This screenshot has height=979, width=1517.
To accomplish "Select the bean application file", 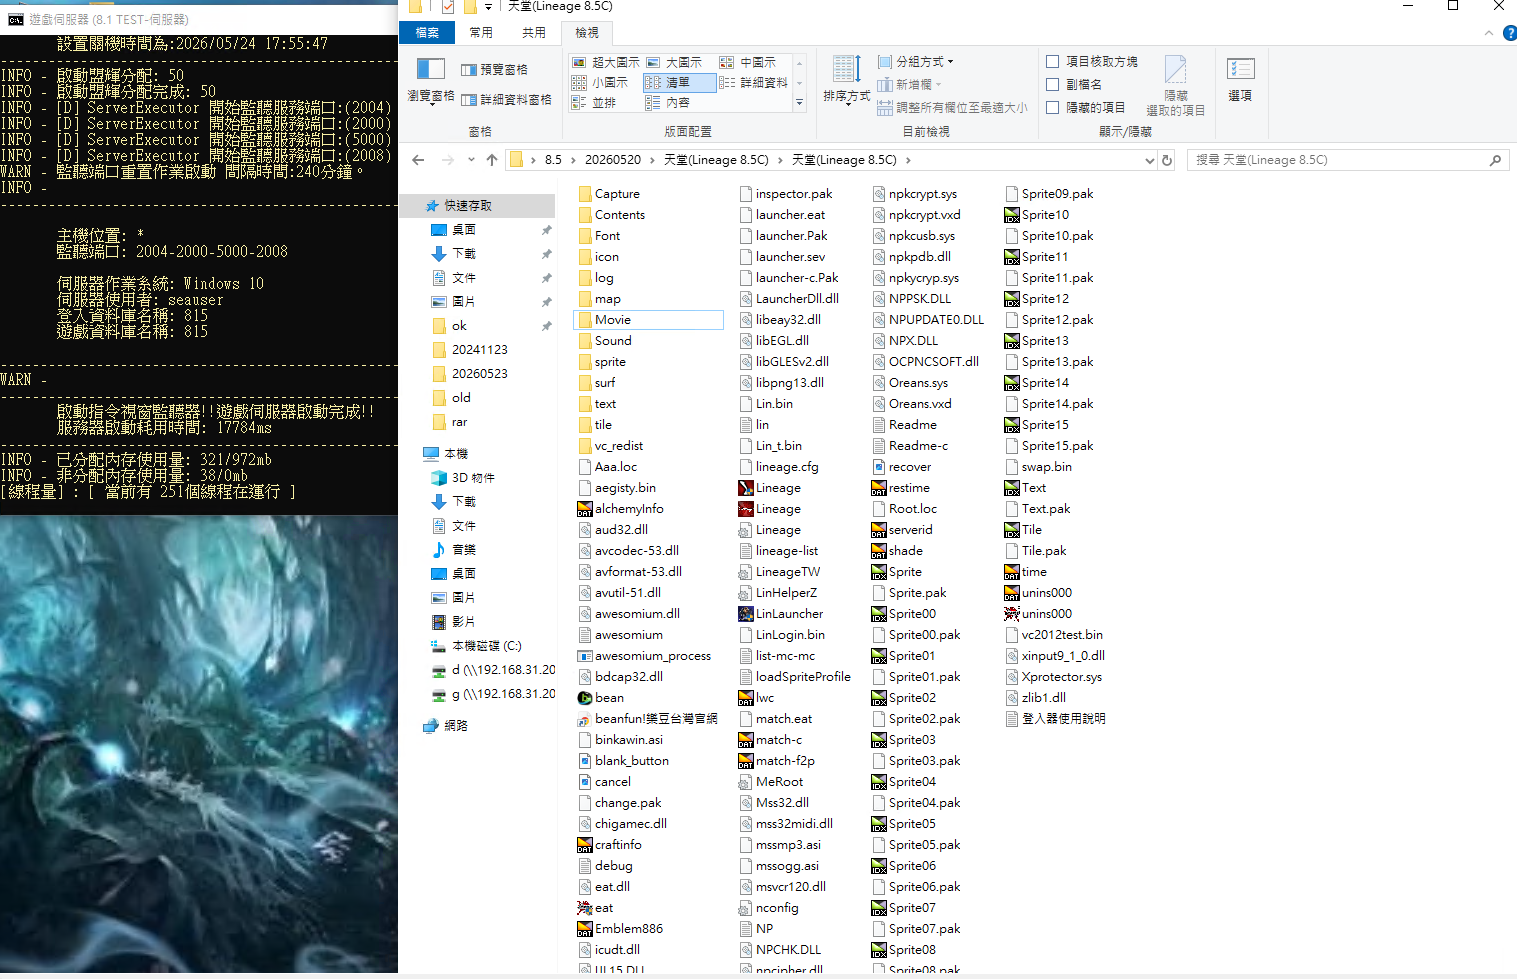I will tap(601, 698).
